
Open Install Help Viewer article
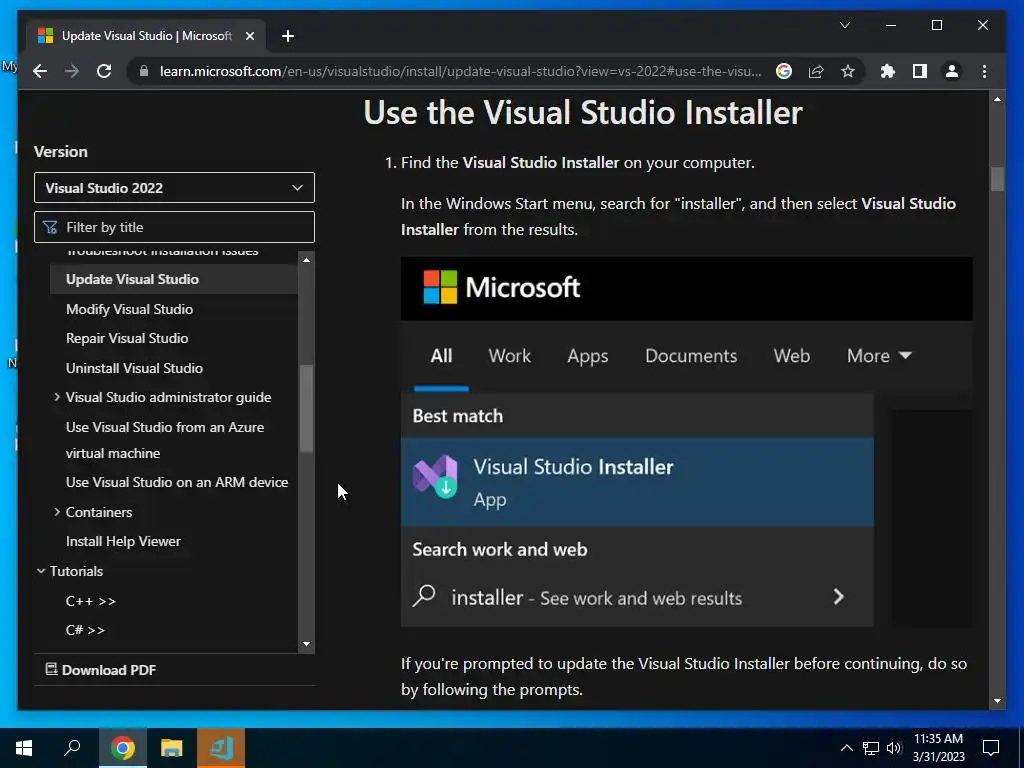(123, 541)
